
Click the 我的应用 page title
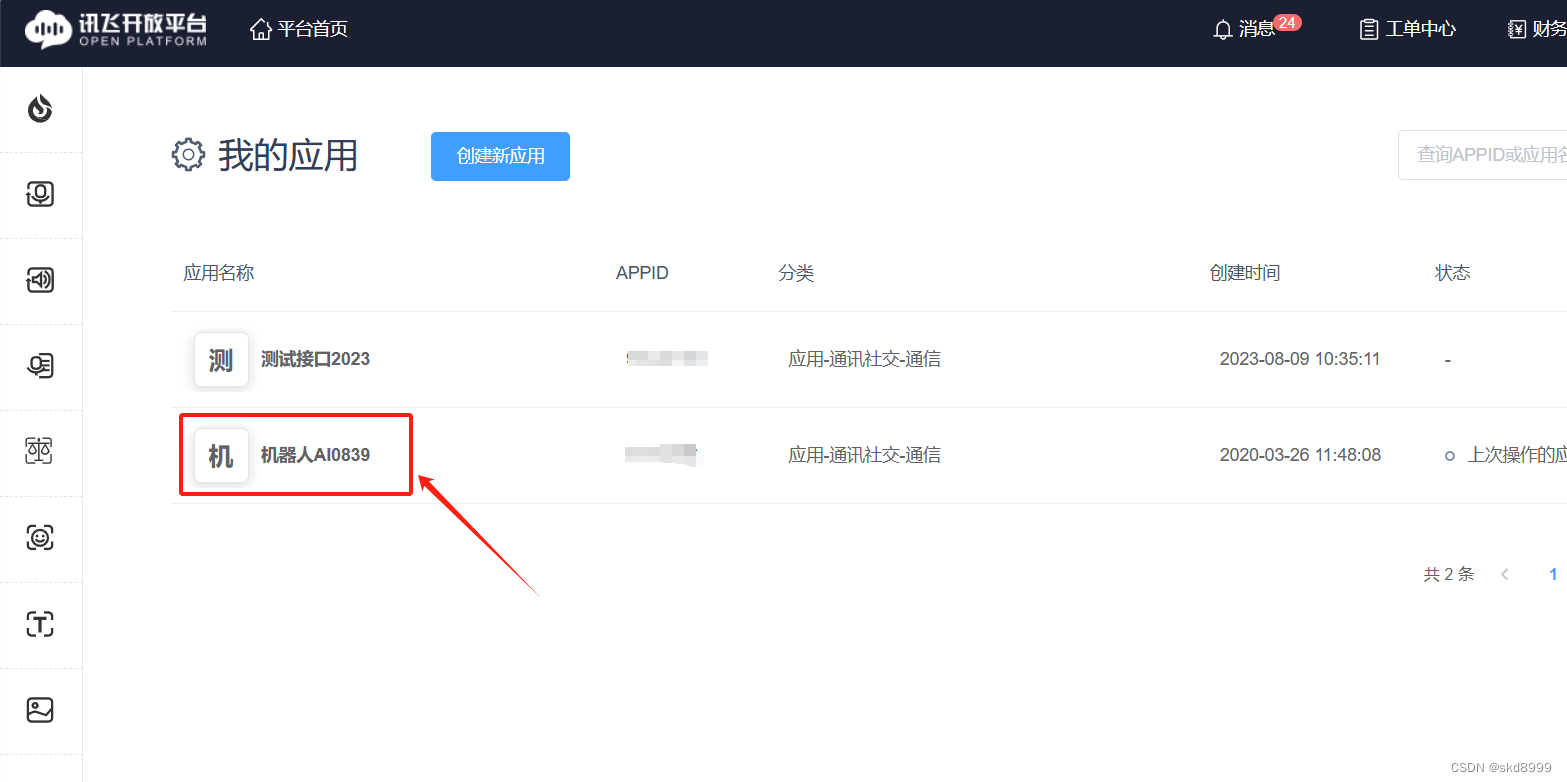click(288, 156)
